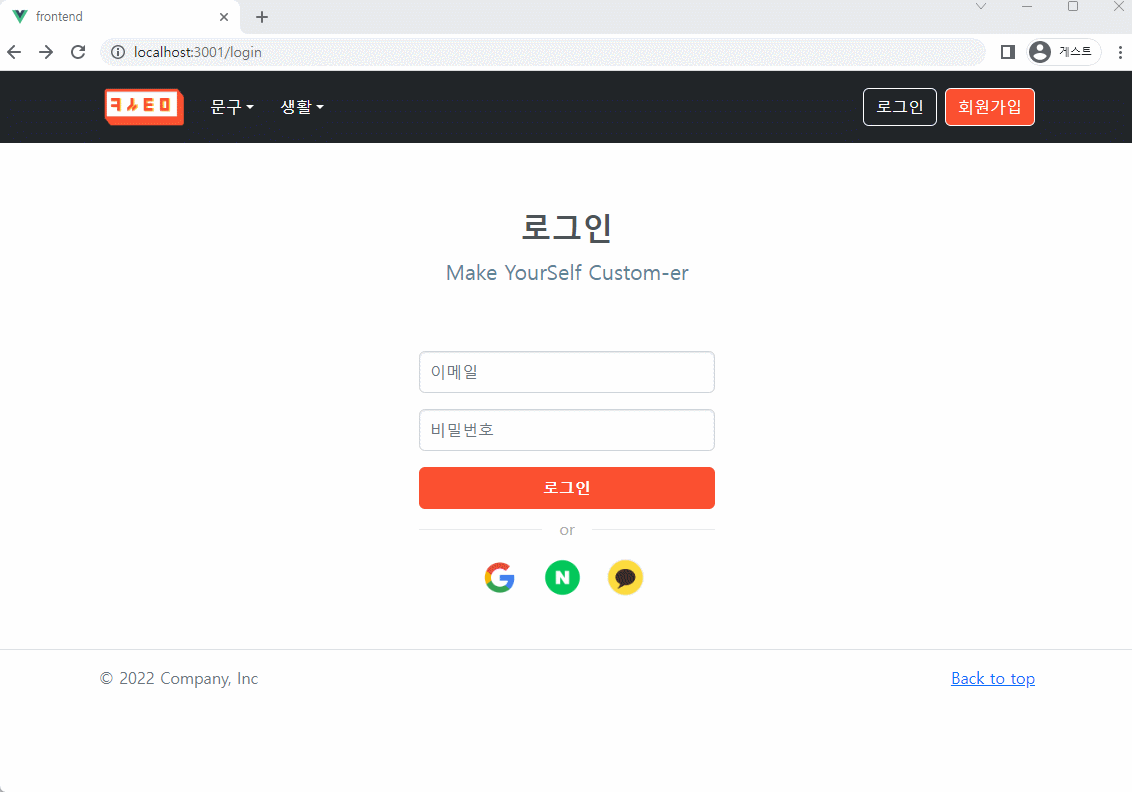This screenshot has width=1132, height=792.
Task: Follow the Back to top link
Action: pos(993,679)
